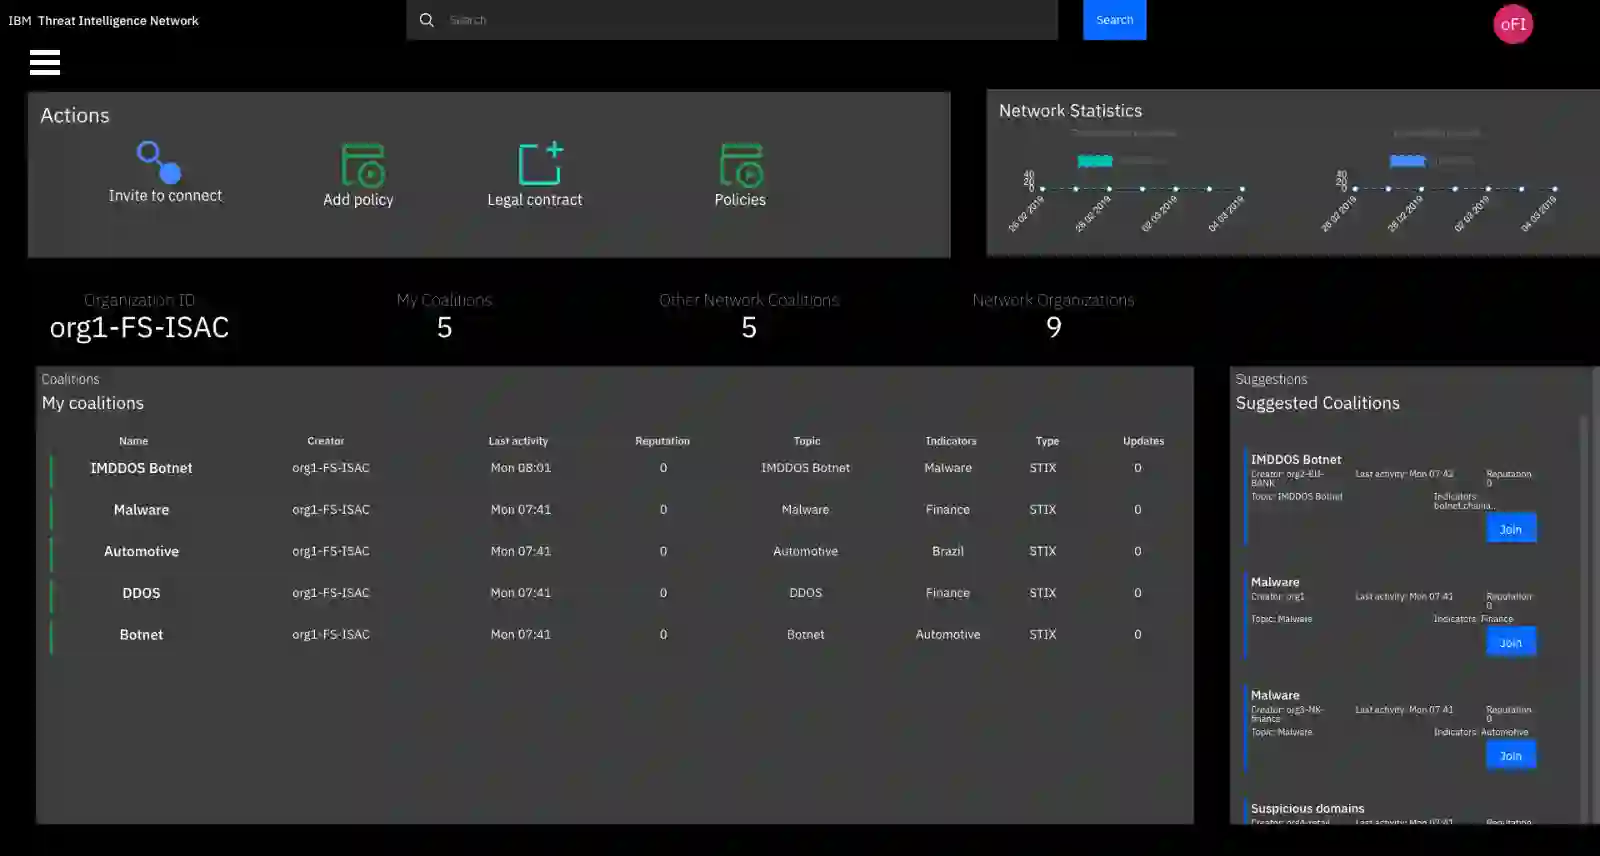1600x856 pixels.
Task: Click the org1-FS-ISAC organization ID value
Action: pos(139,327)
